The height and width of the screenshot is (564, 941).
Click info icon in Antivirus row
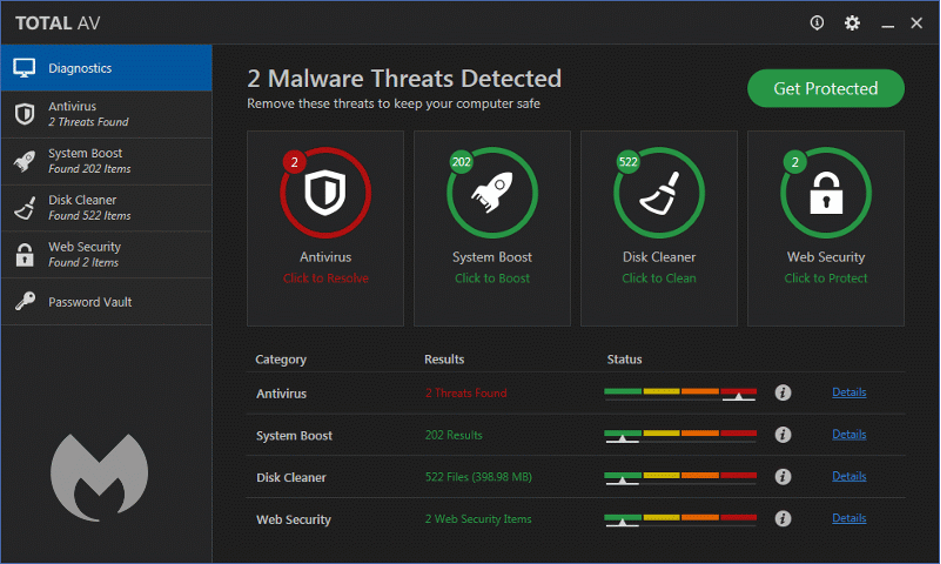[783, 393]
